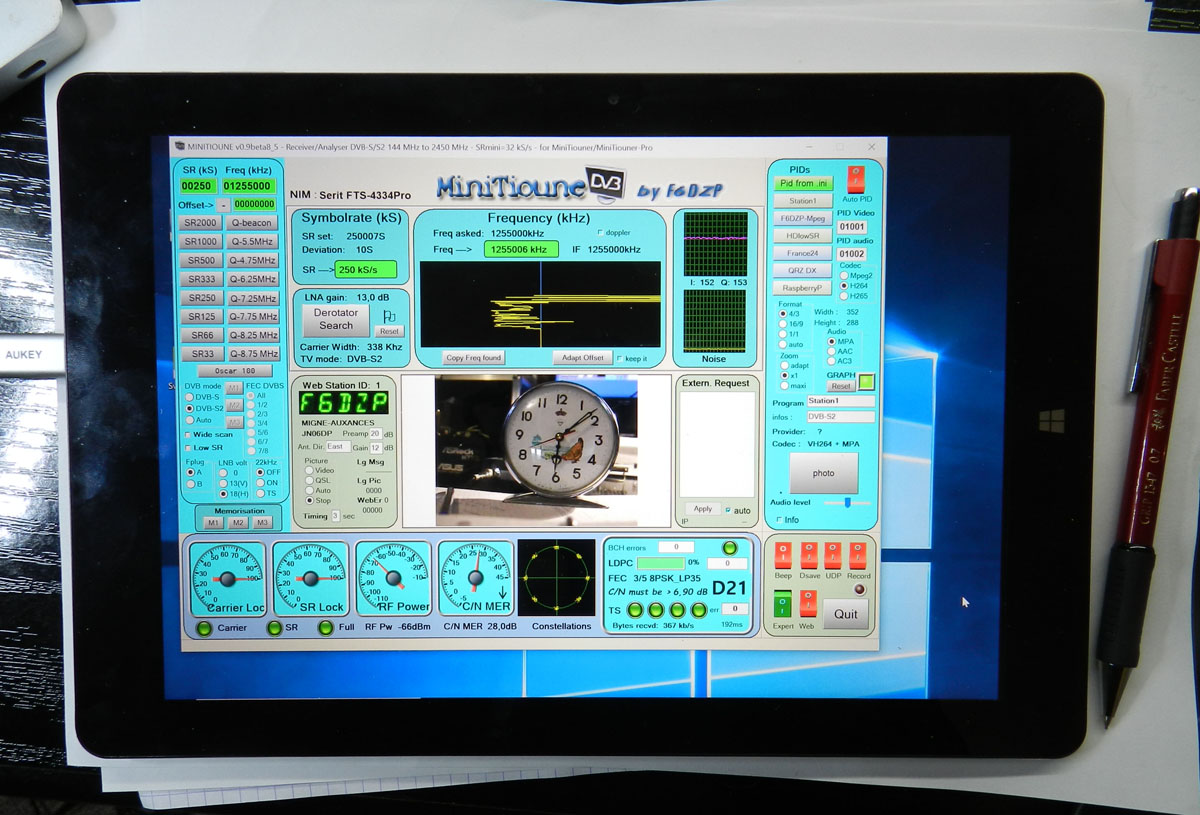Click the Adapt Offset button
1200x815 pixels.
[x=581, y=358]
